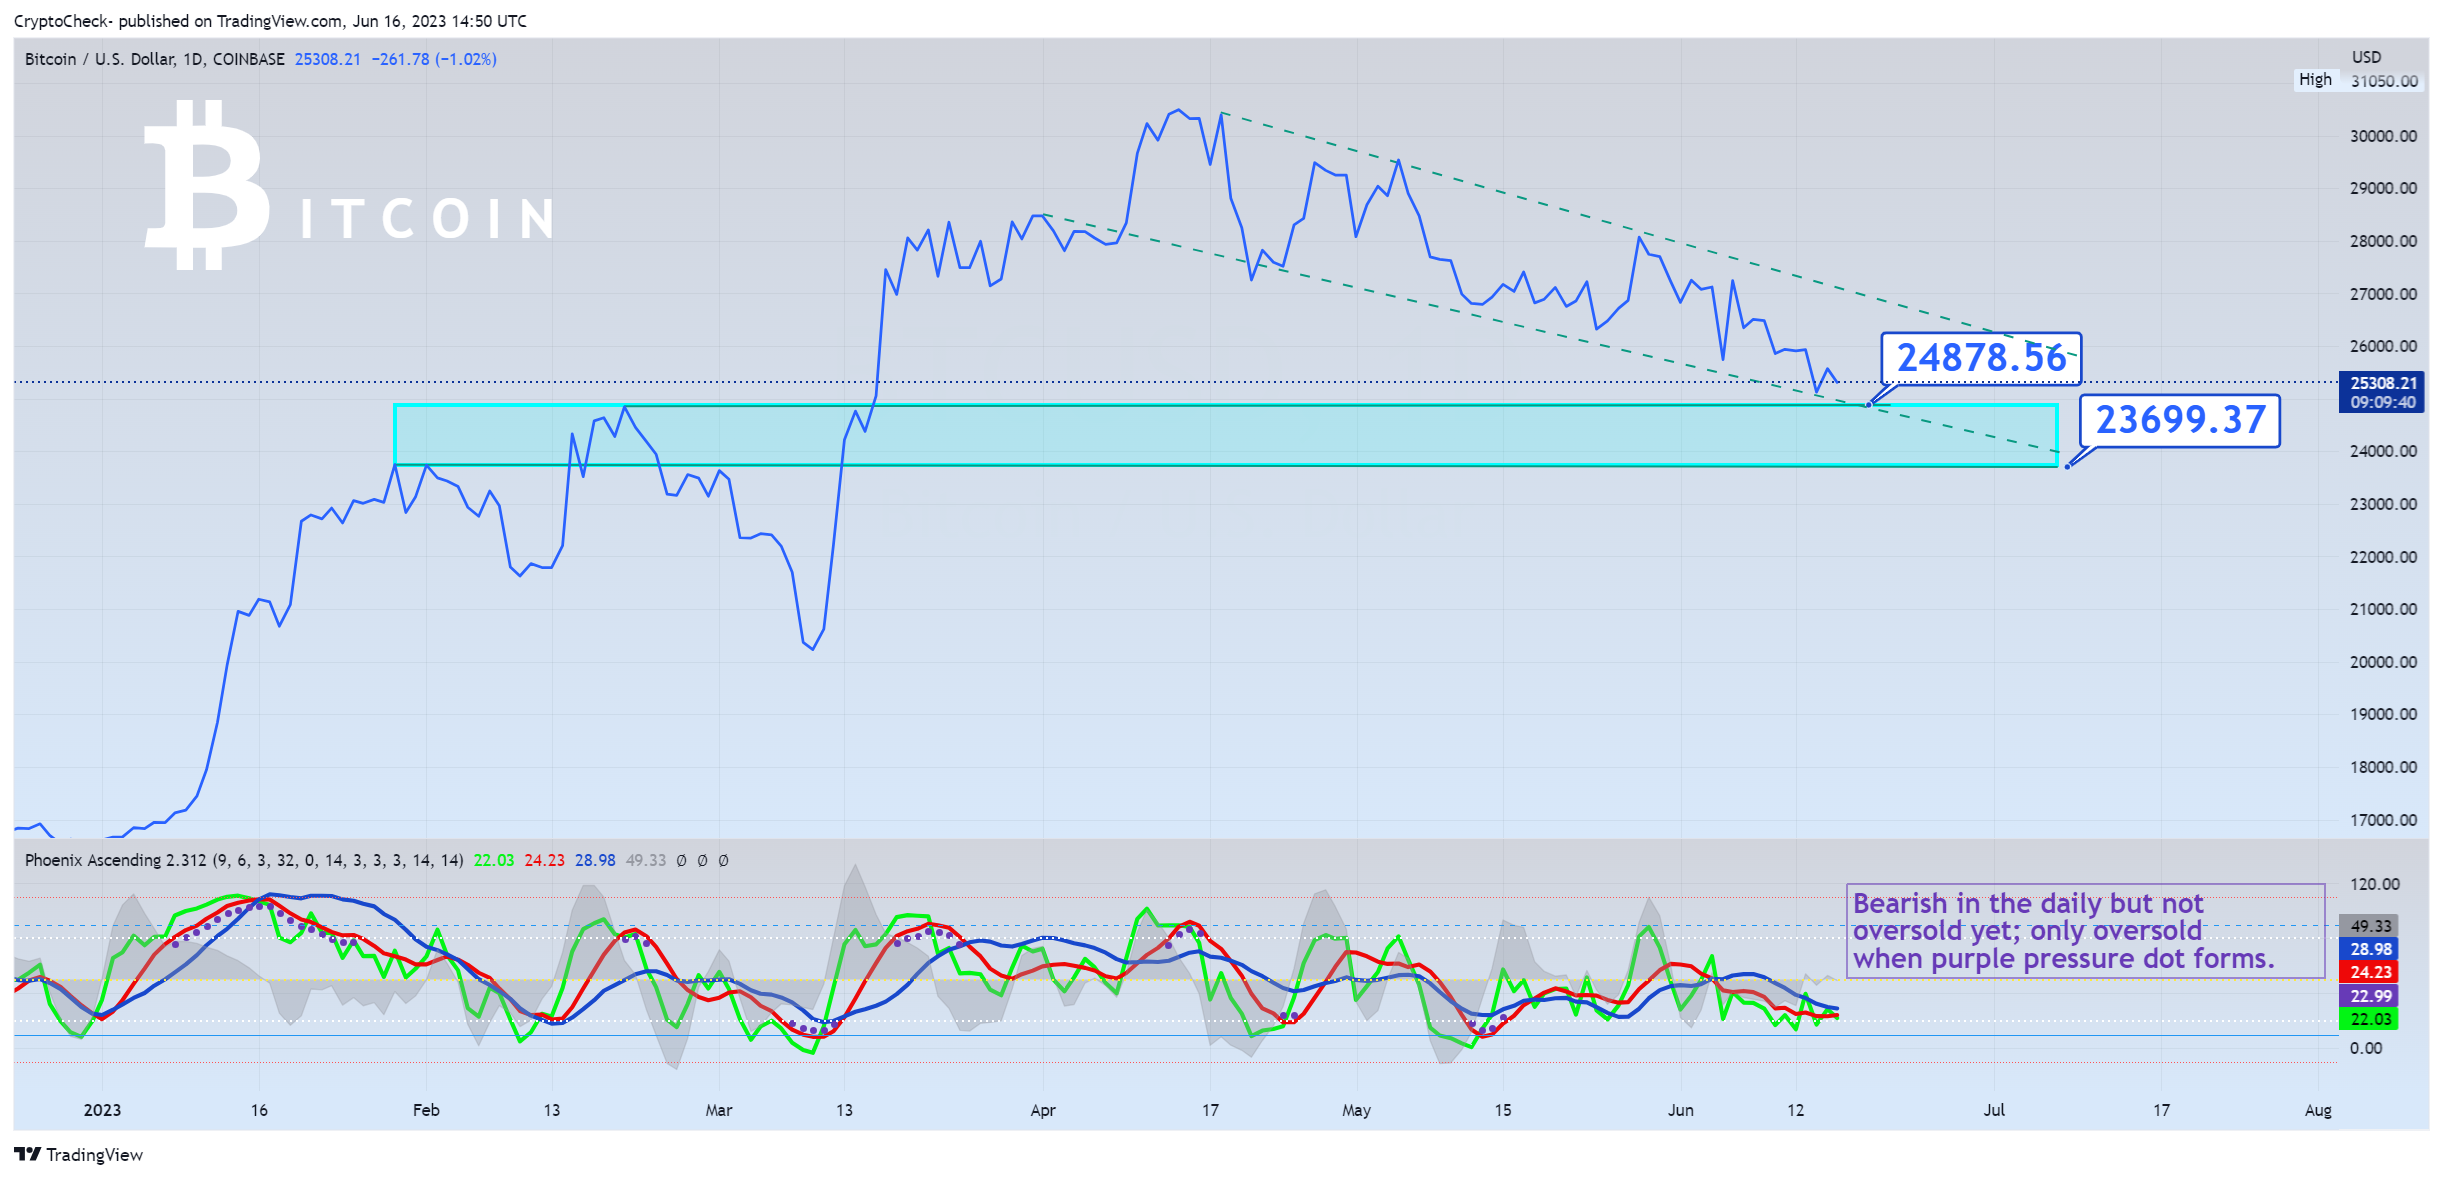Click the 17000.00 price axis label

pos(2383,820)
